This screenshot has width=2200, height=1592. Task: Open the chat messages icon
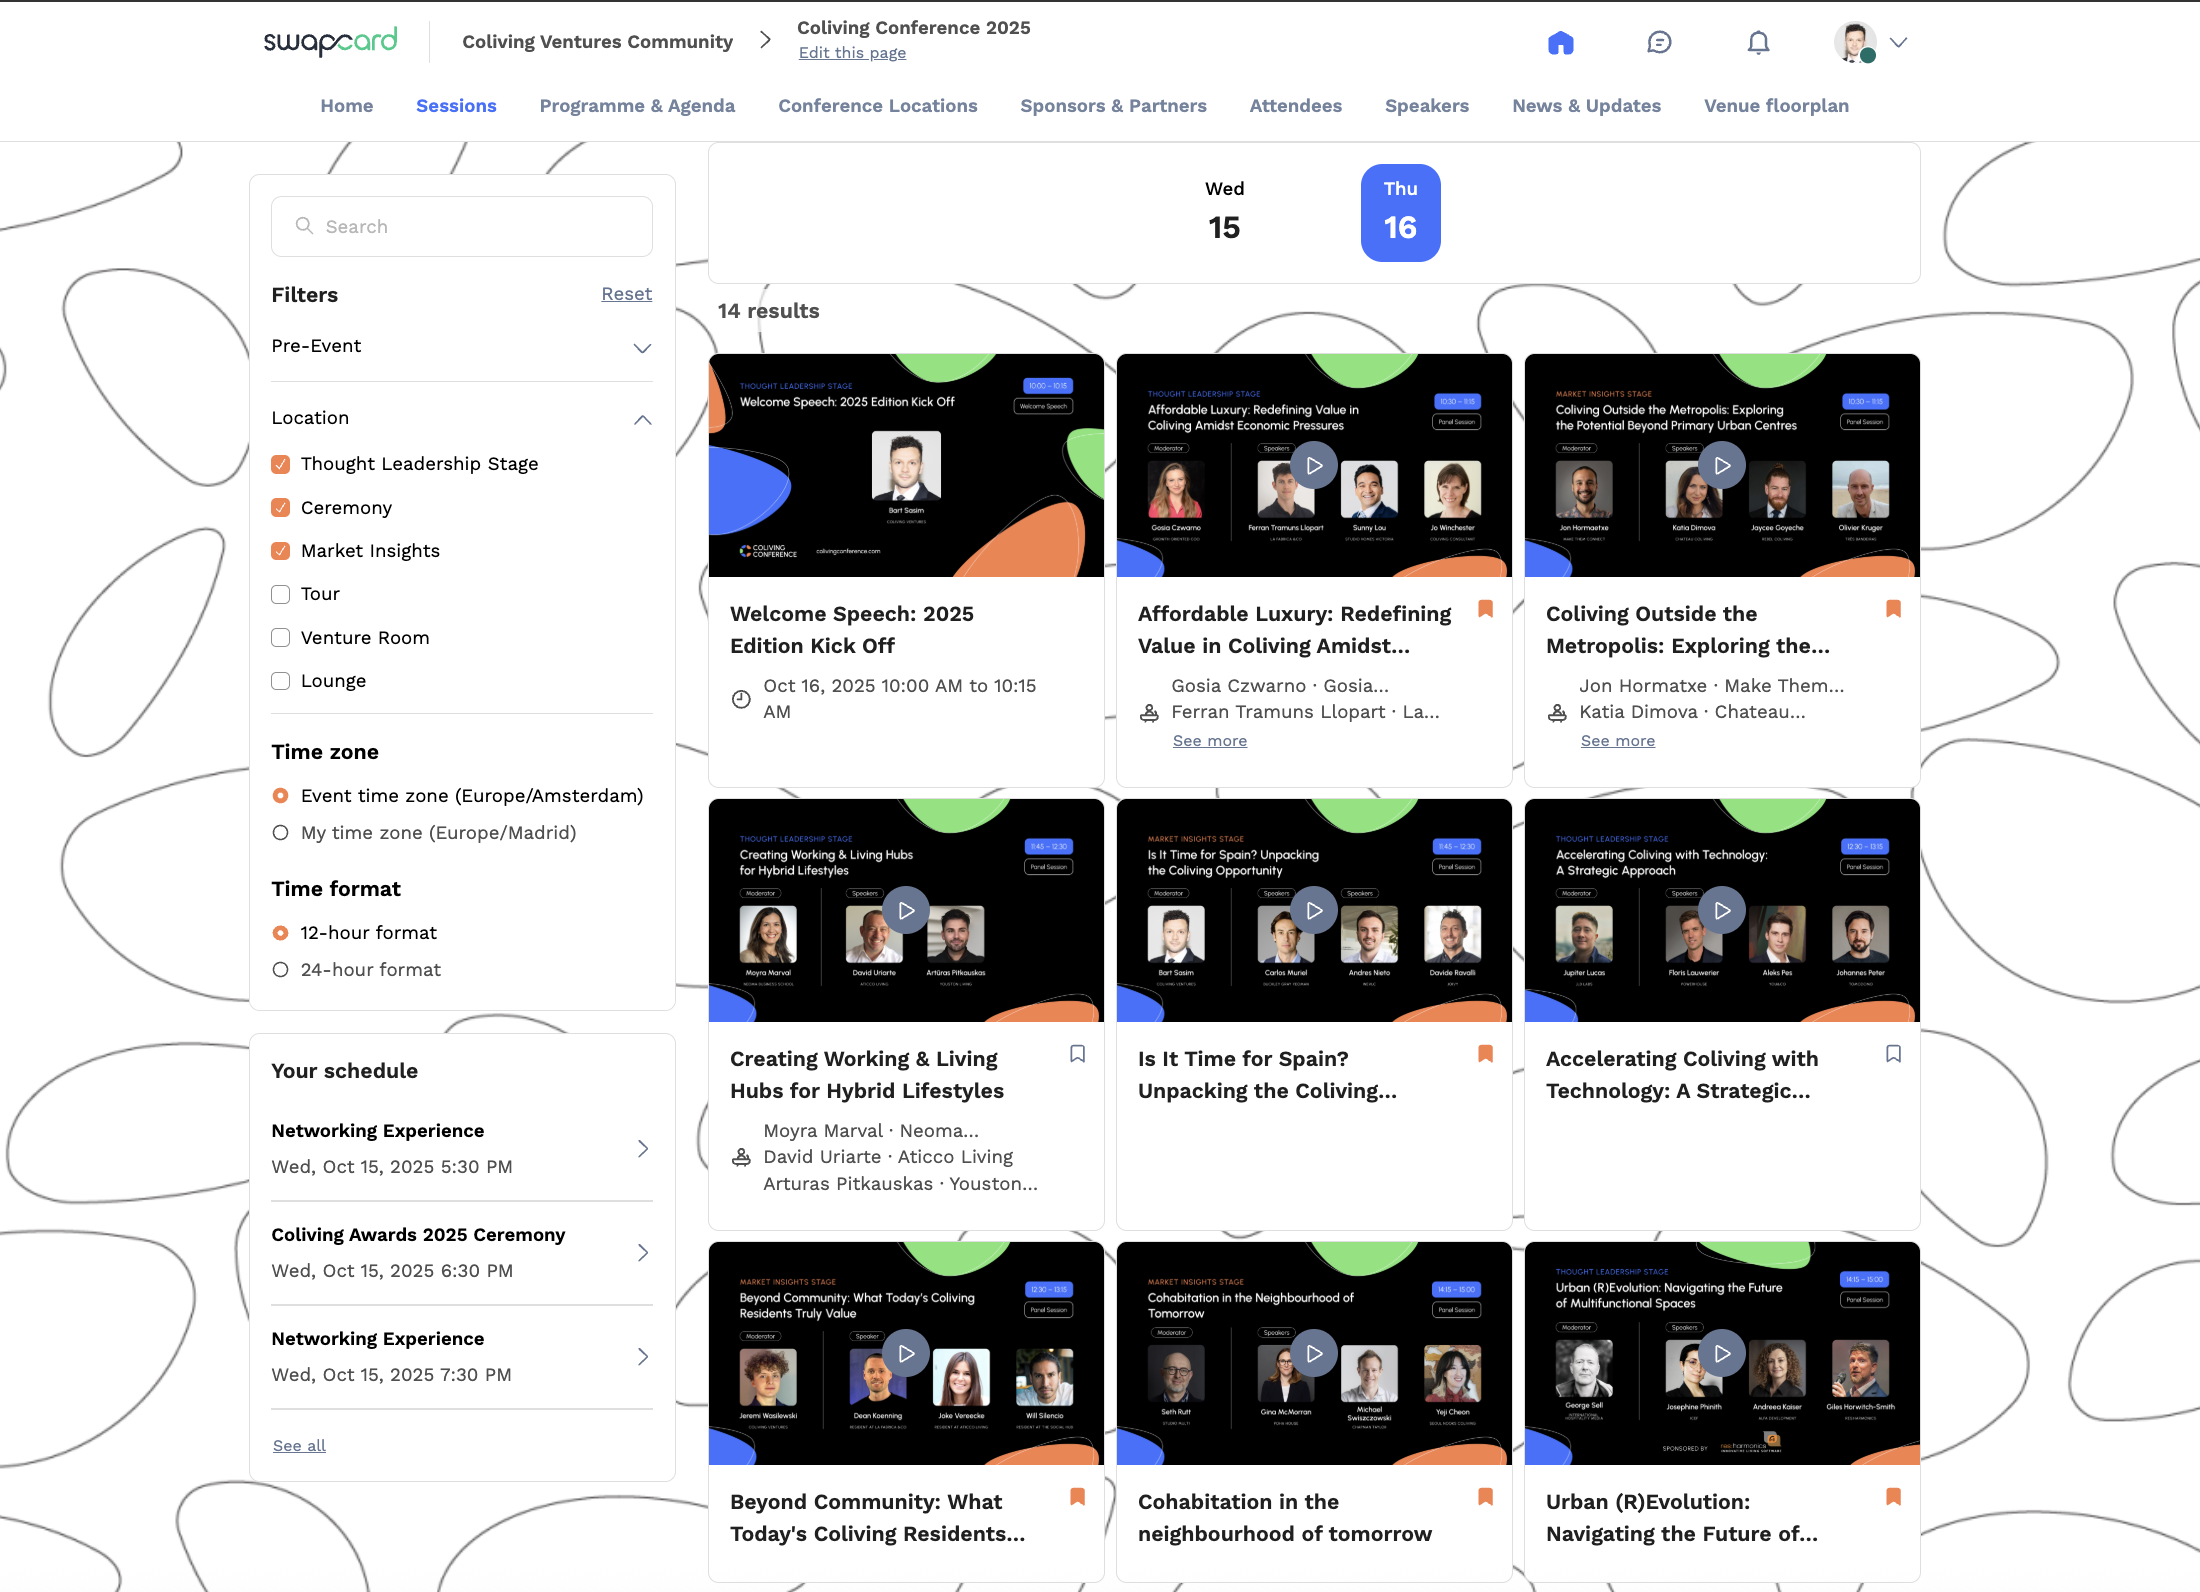[1659, 43]
